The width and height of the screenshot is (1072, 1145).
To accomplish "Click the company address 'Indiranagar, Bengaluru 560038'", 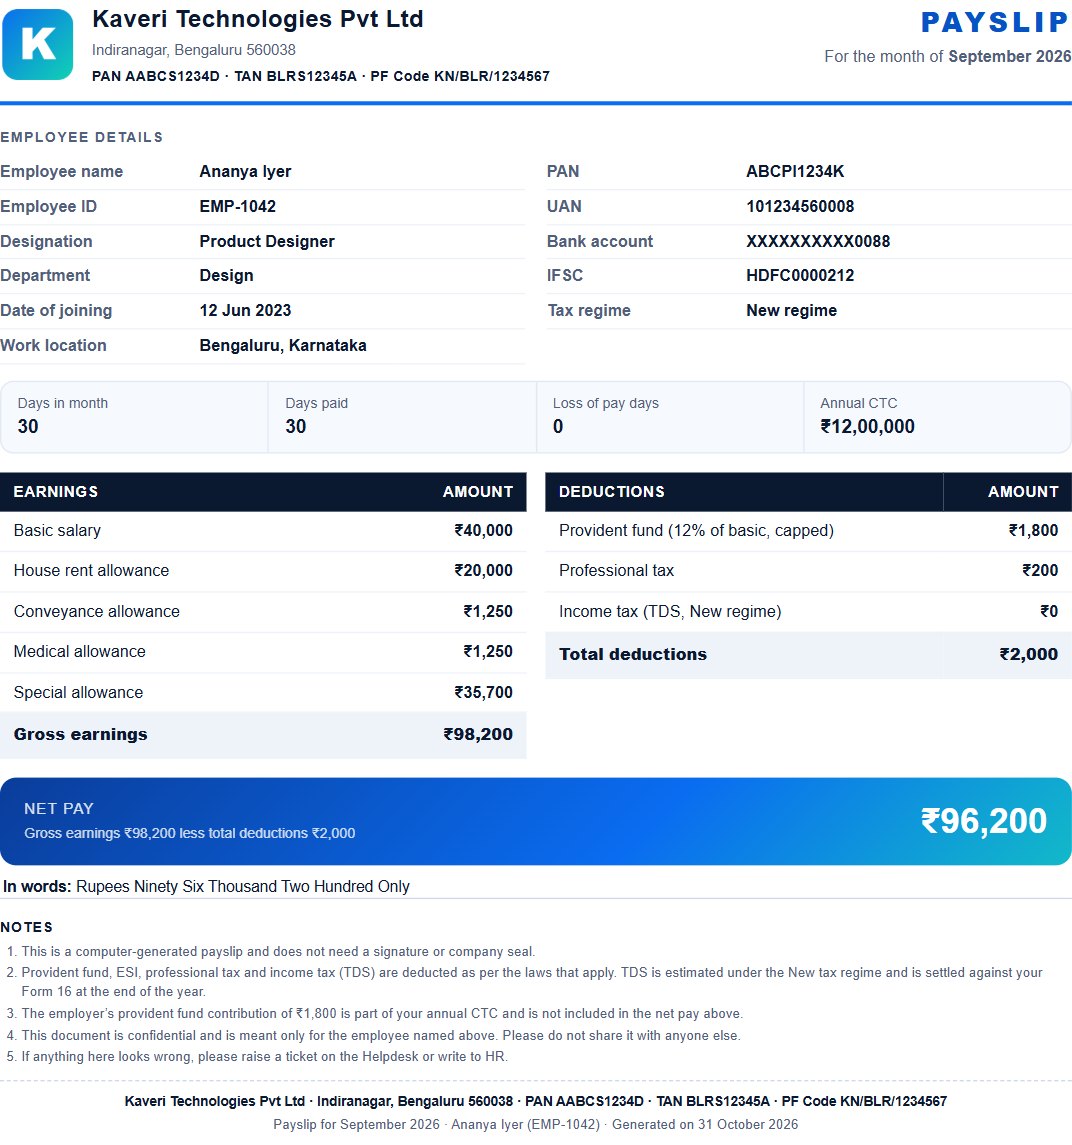I will [194, 50].
